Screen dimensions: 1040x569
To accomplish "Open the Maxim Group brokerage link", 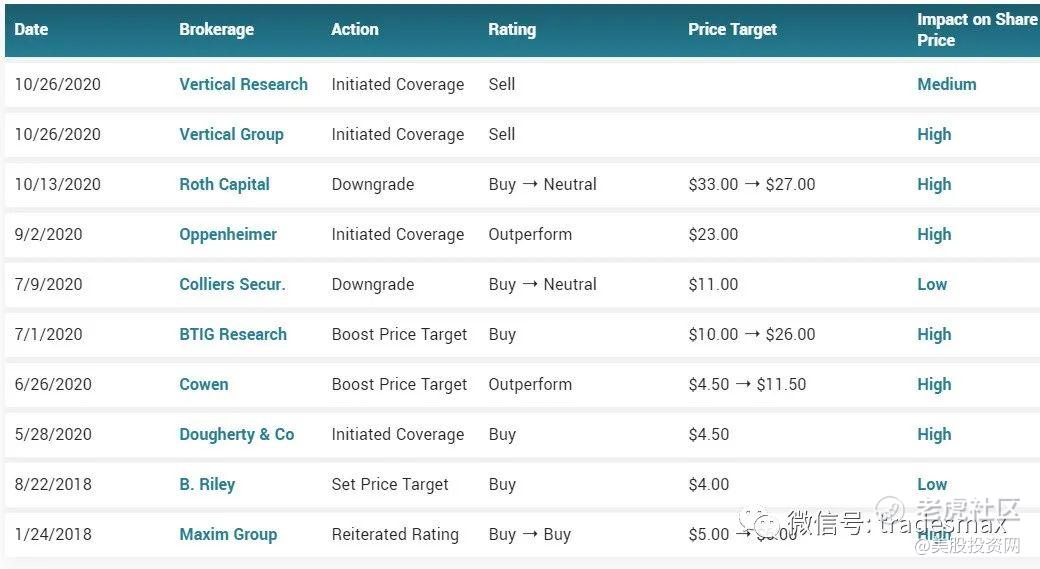I will tap(228, 535).
